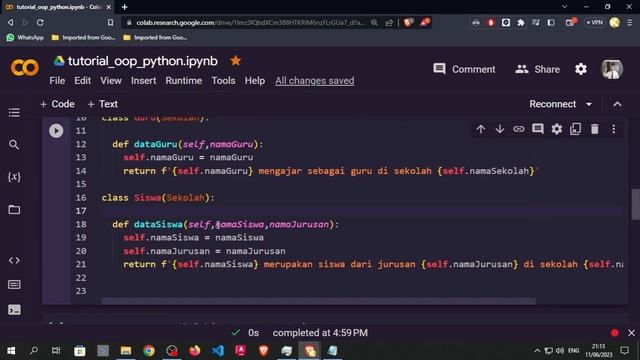Add a new Text cell

click(102, 104)
